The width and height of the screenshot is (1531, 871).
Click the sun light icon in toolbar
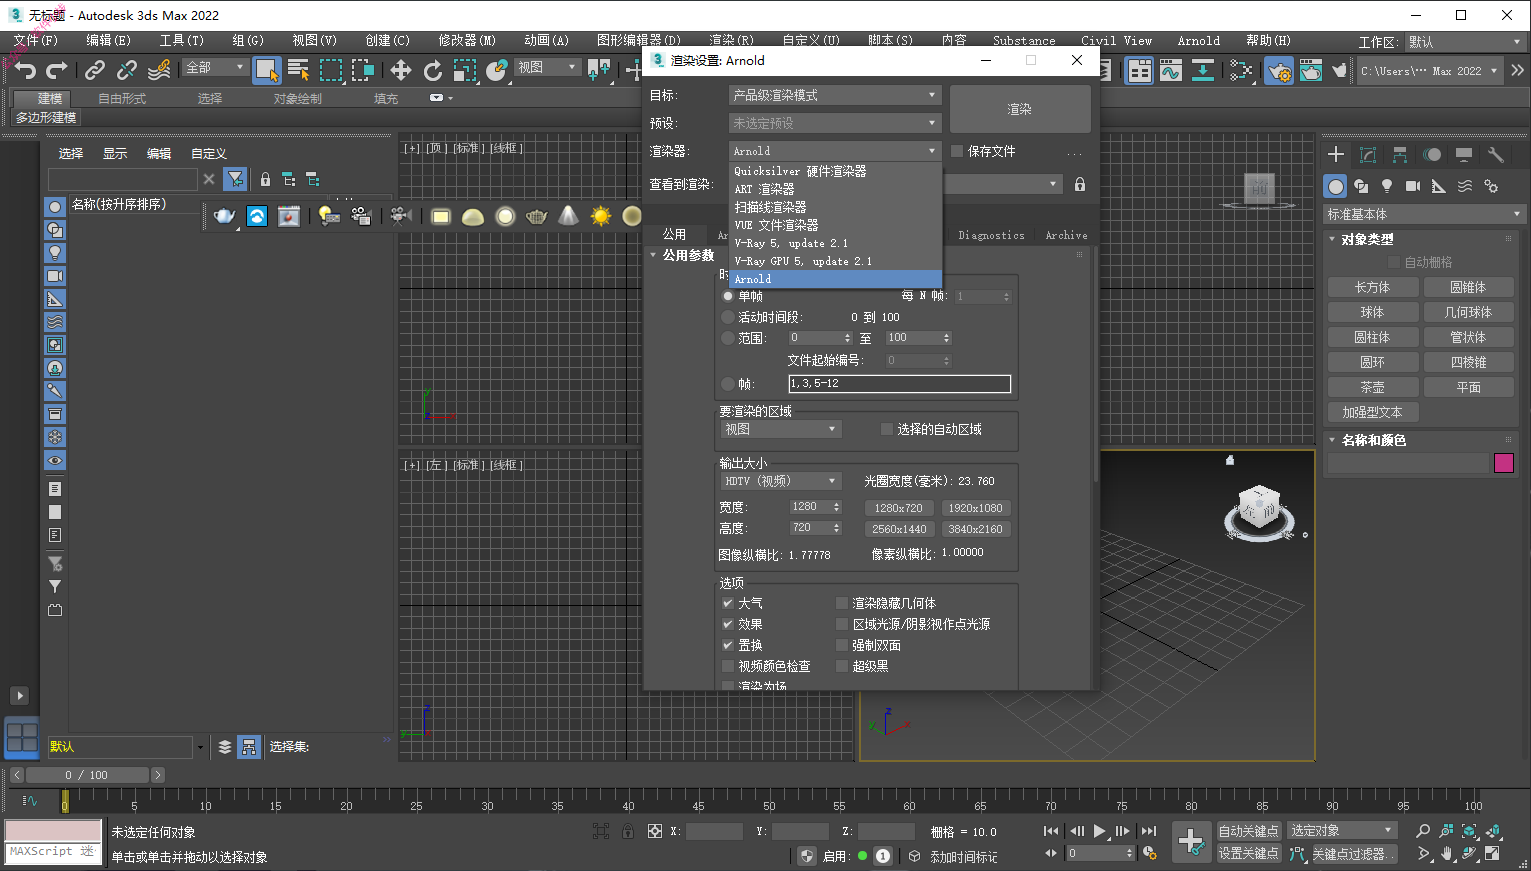600,215
